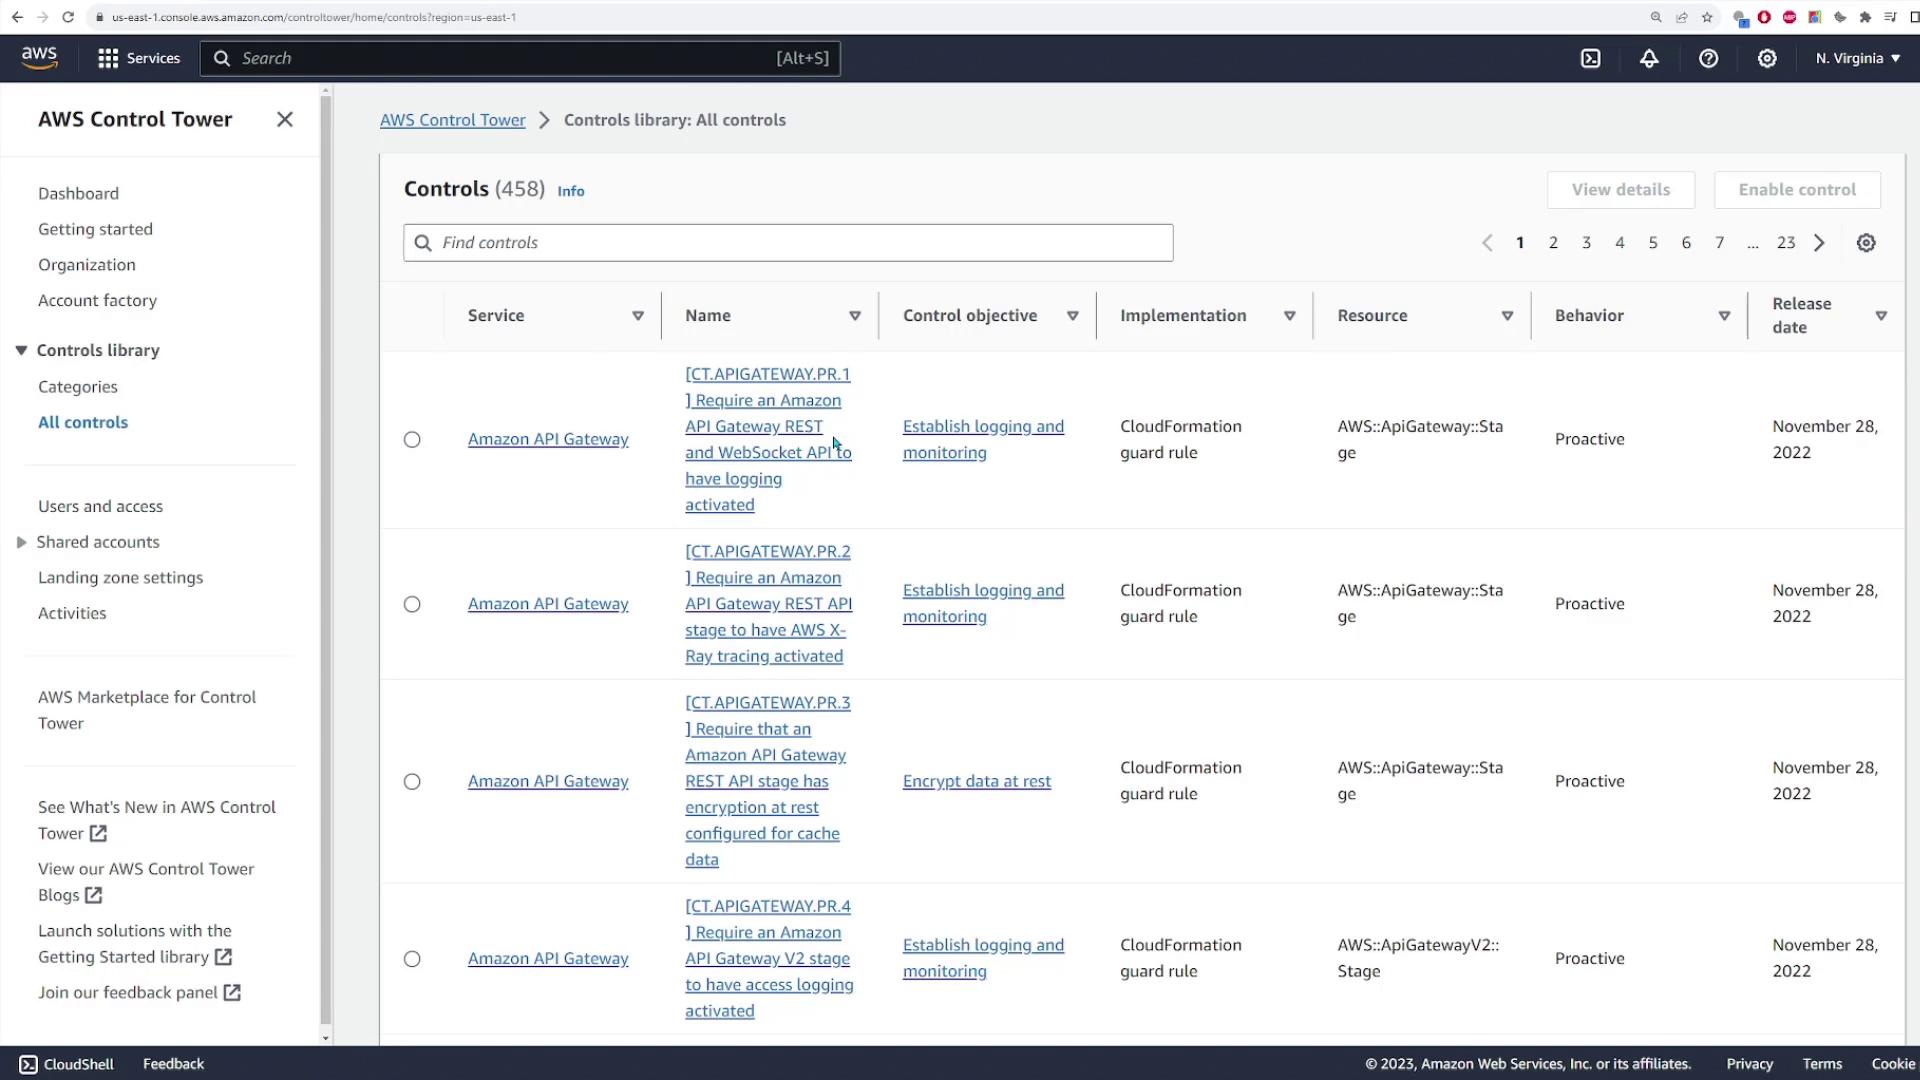Sort by the Behavior column filter arrow
The height and width of the screenshot is (1080, 1920).
1724,316
